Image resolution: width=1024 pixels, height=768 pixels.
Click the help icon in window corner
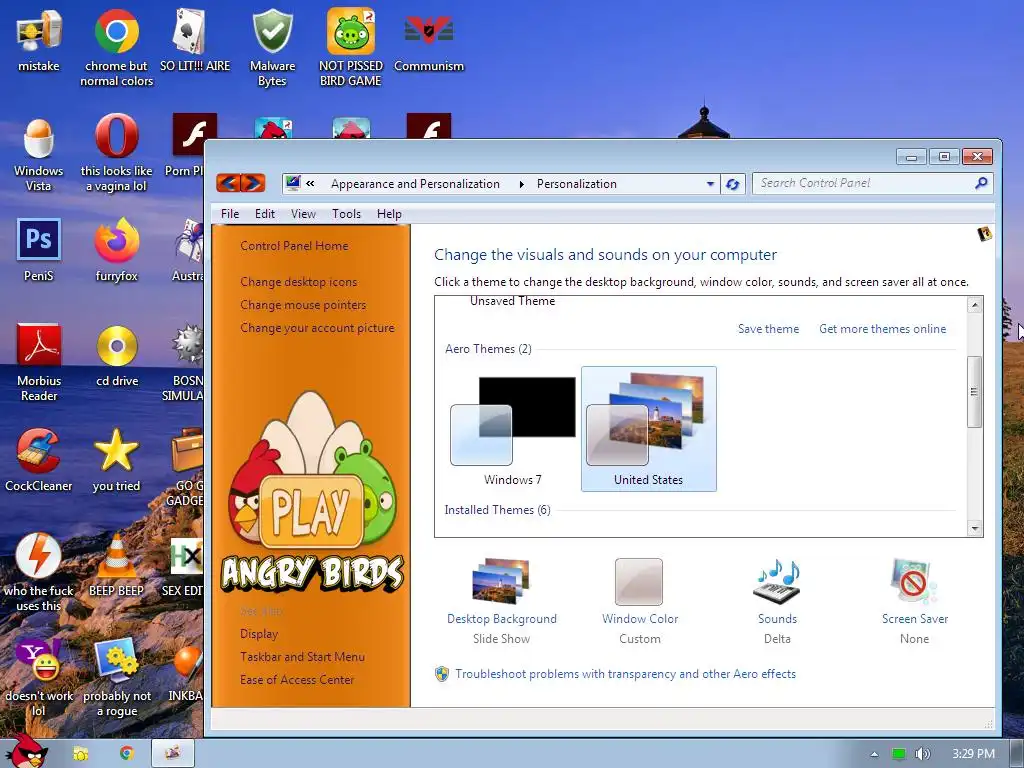point(984,234)
